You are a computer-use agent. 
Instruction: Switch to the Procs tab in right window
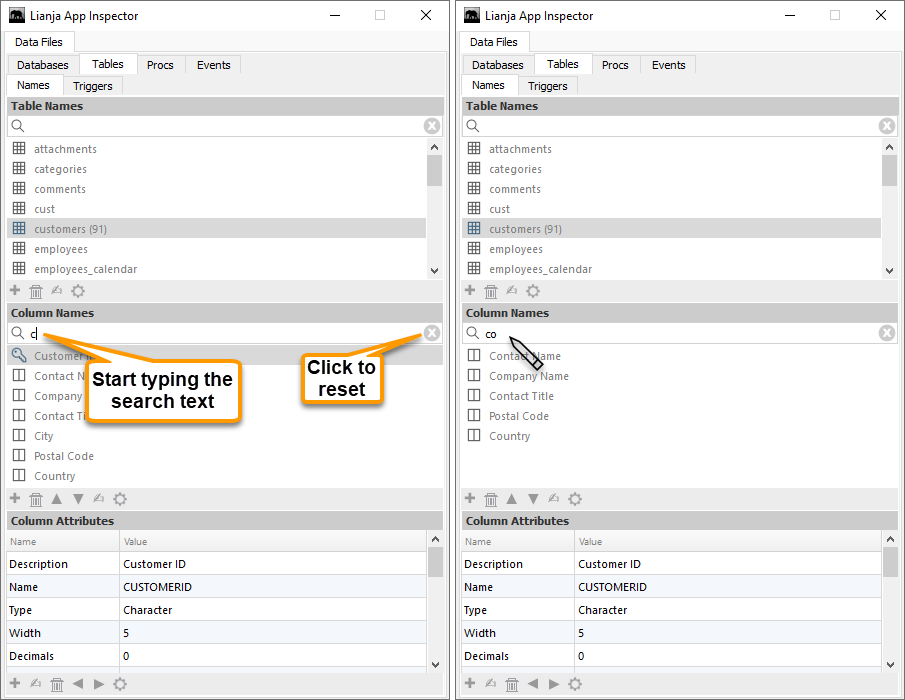tap(615, 65)
